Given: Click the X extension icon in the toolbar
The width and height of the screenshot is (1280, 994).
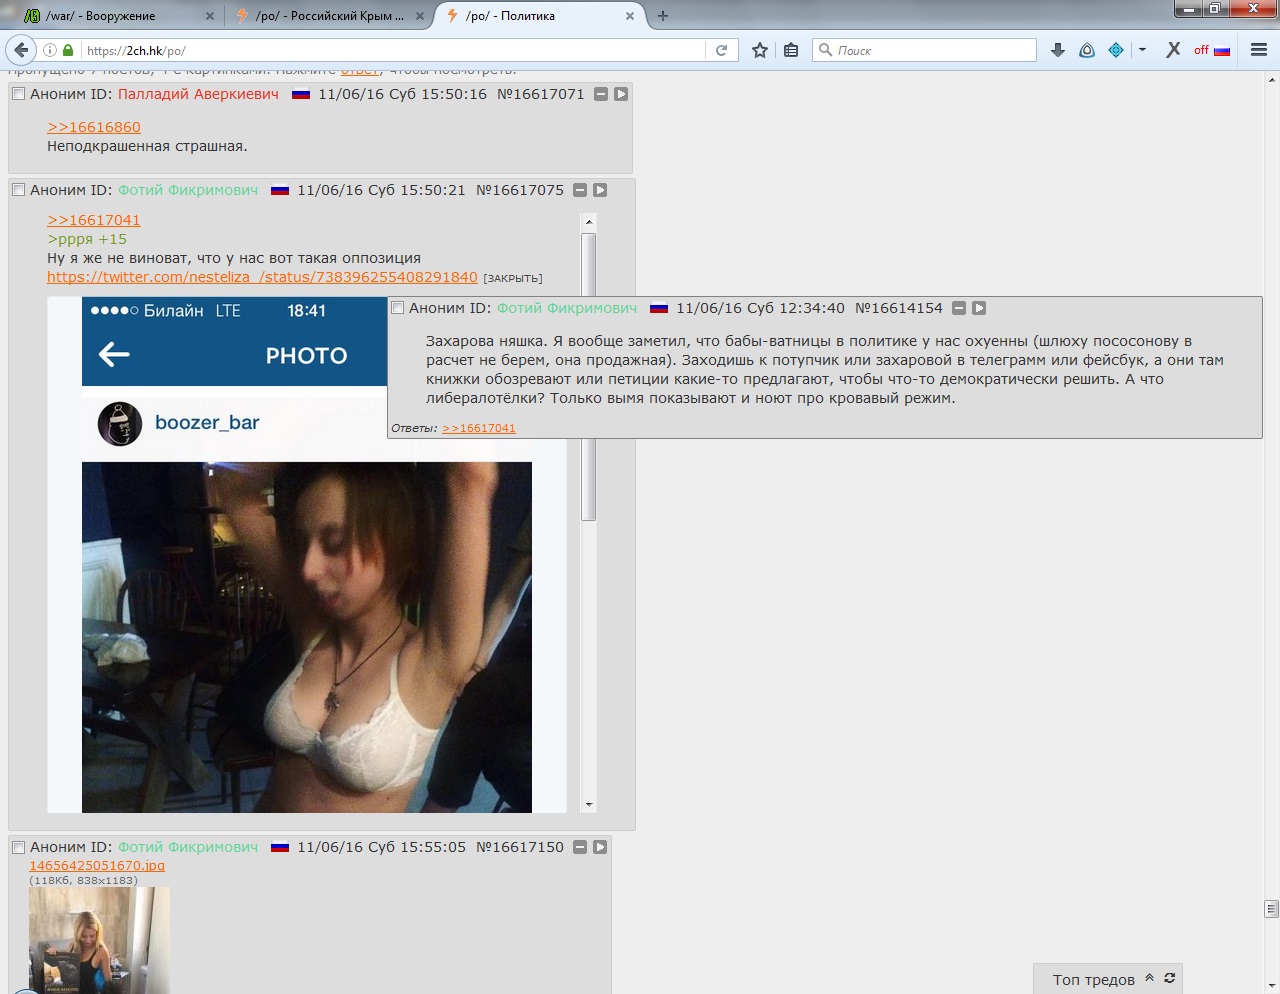Looking at the screenshot, I should click(x=1173, y=50).
